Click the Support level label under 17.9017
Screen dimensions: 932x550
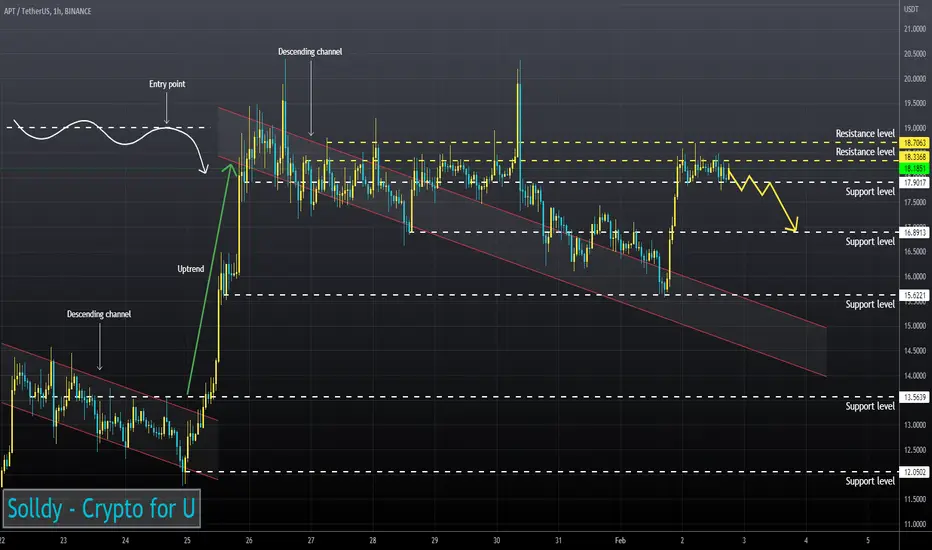point(870,192)
